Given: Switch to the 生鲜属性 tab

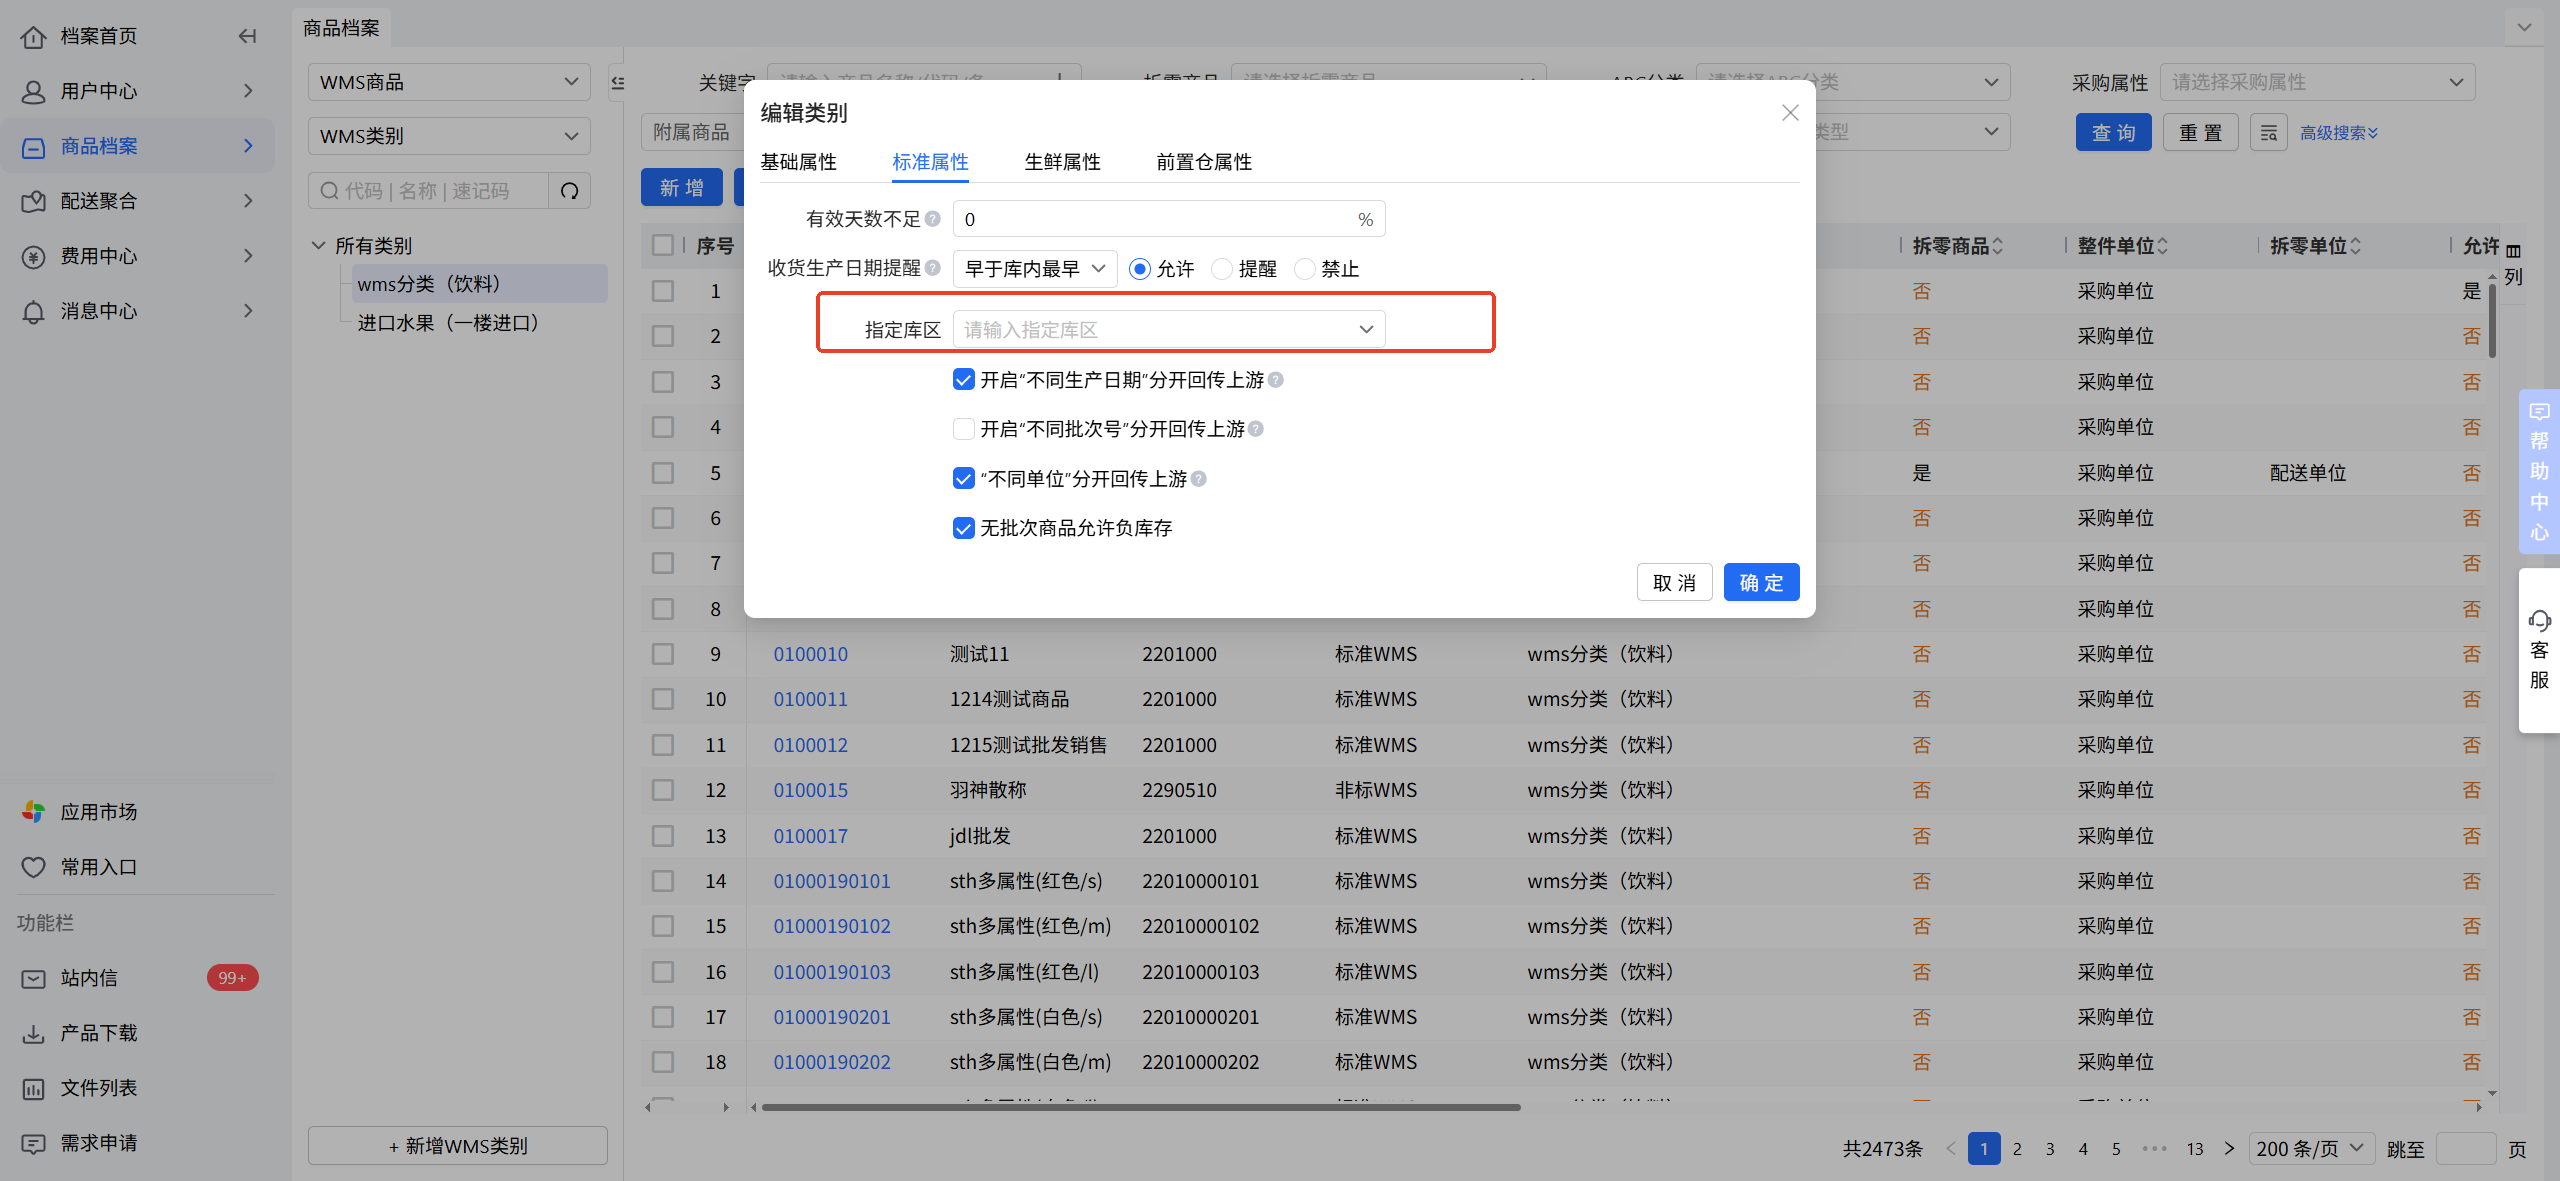Looking at the screenshot, I should [1062, 162].
